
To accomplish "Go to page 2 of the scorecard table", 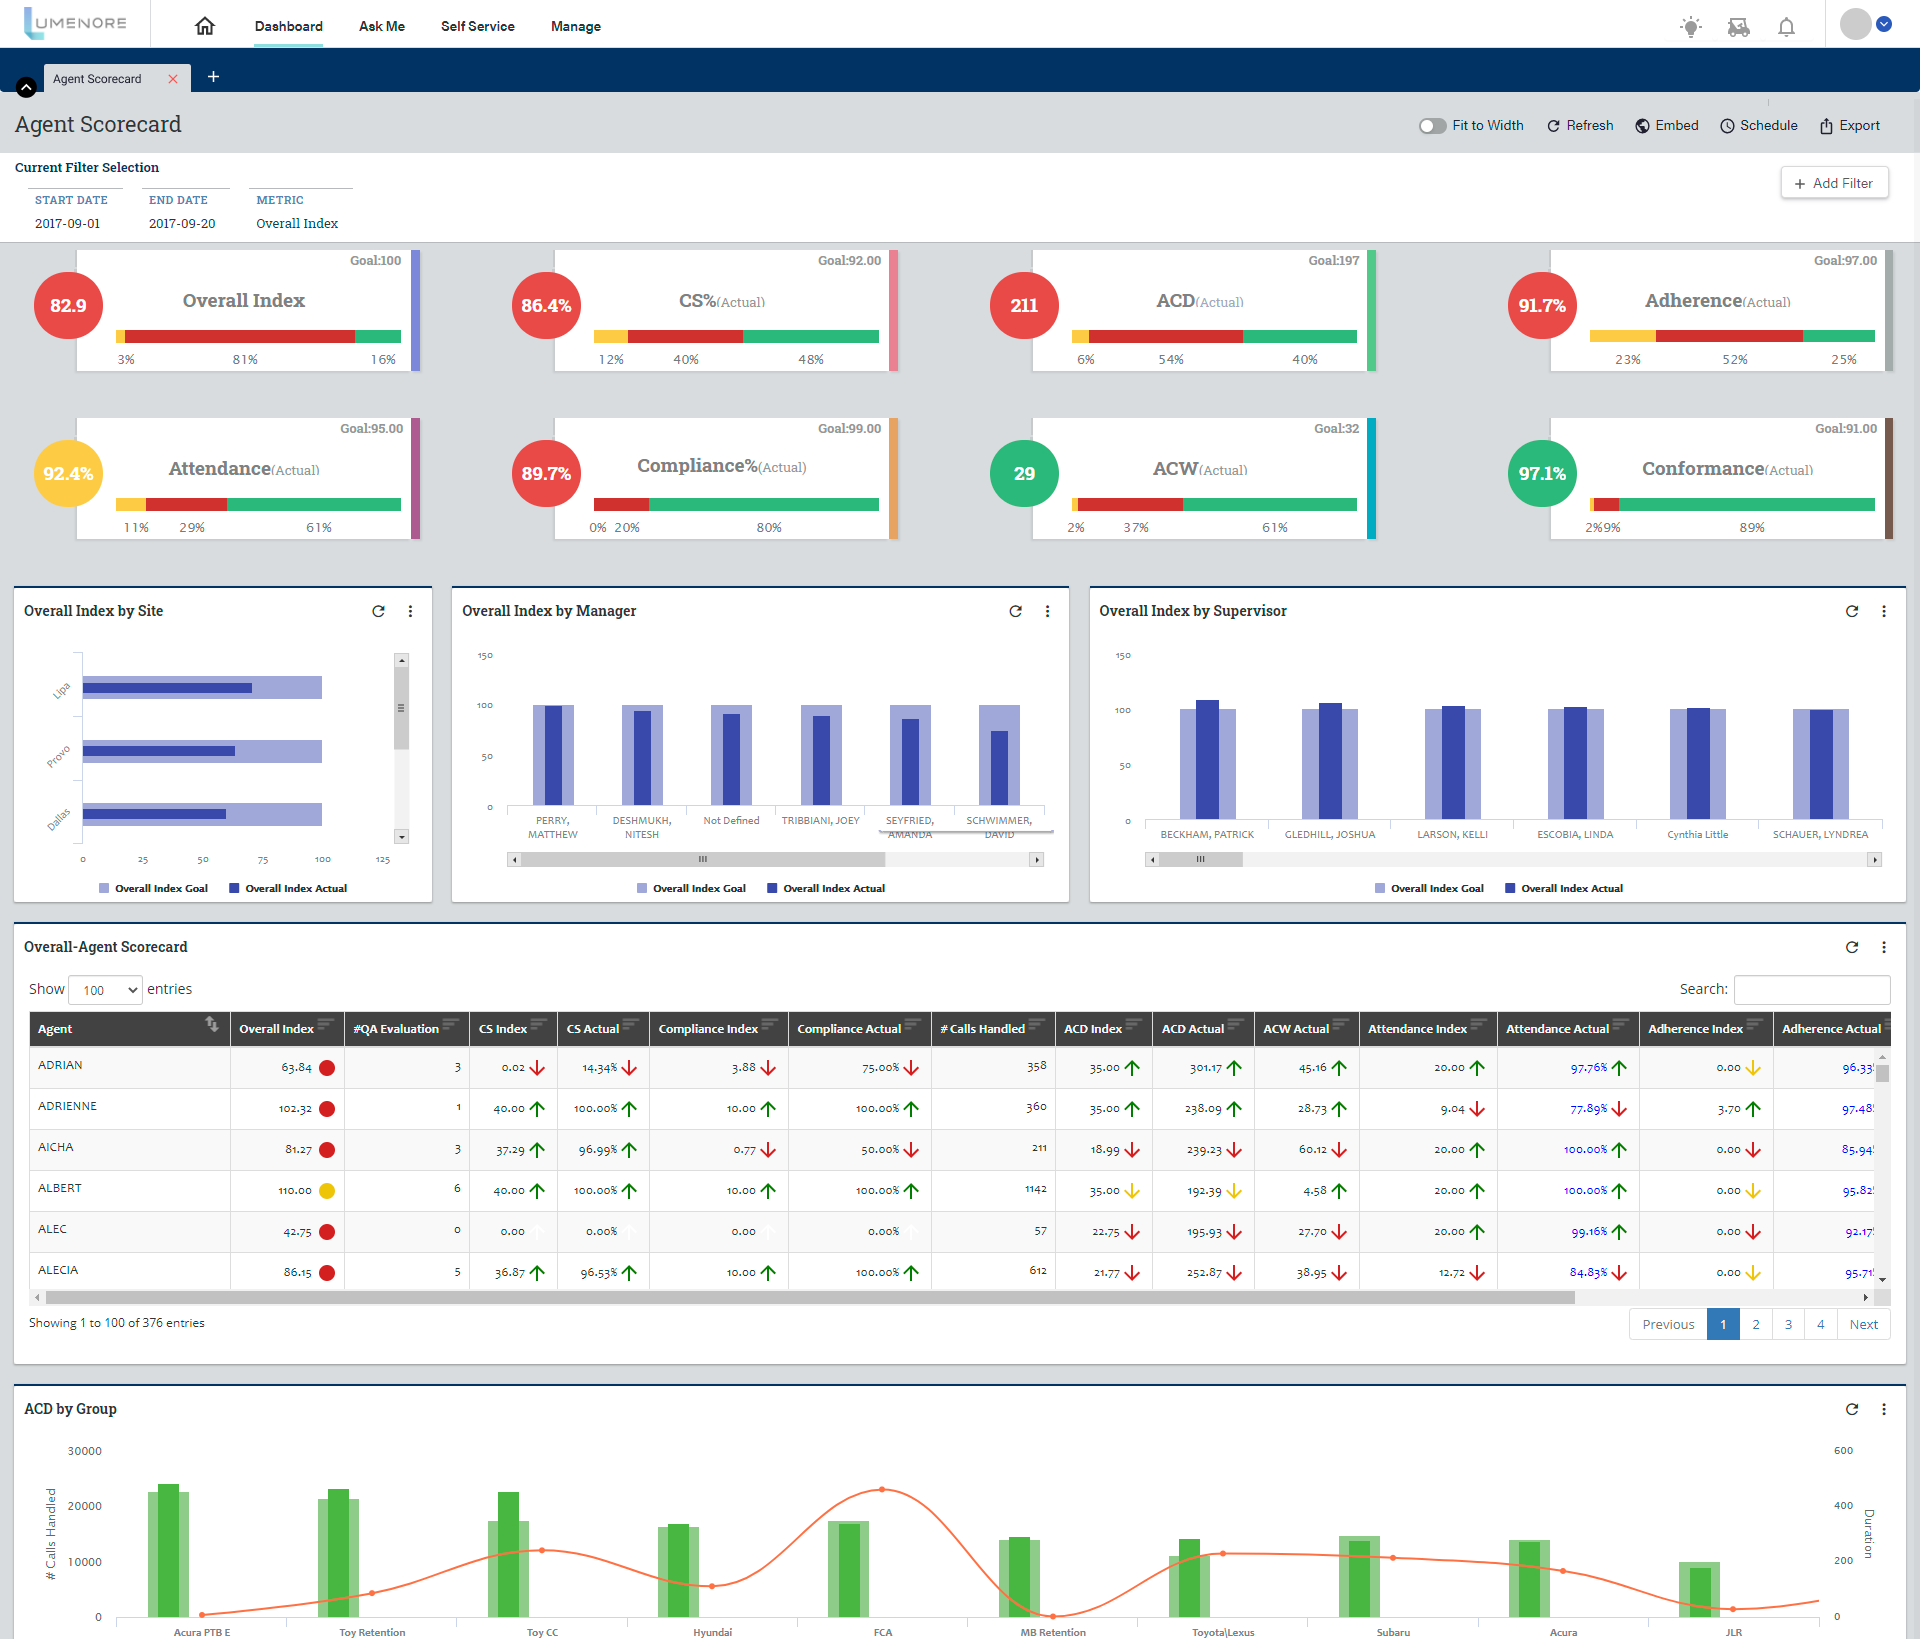I will coord(1755,1324).
